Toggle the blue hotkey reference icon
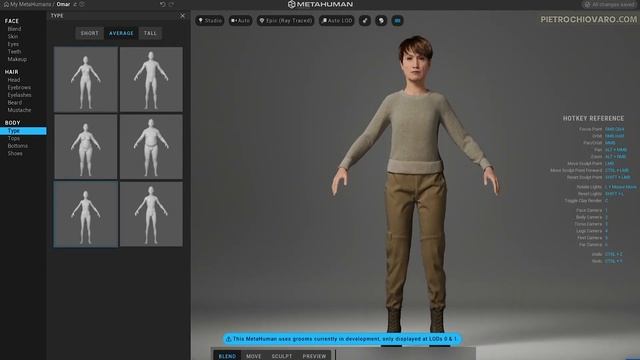This screenshot has width=640, height=360. click(x=398, y=20)
